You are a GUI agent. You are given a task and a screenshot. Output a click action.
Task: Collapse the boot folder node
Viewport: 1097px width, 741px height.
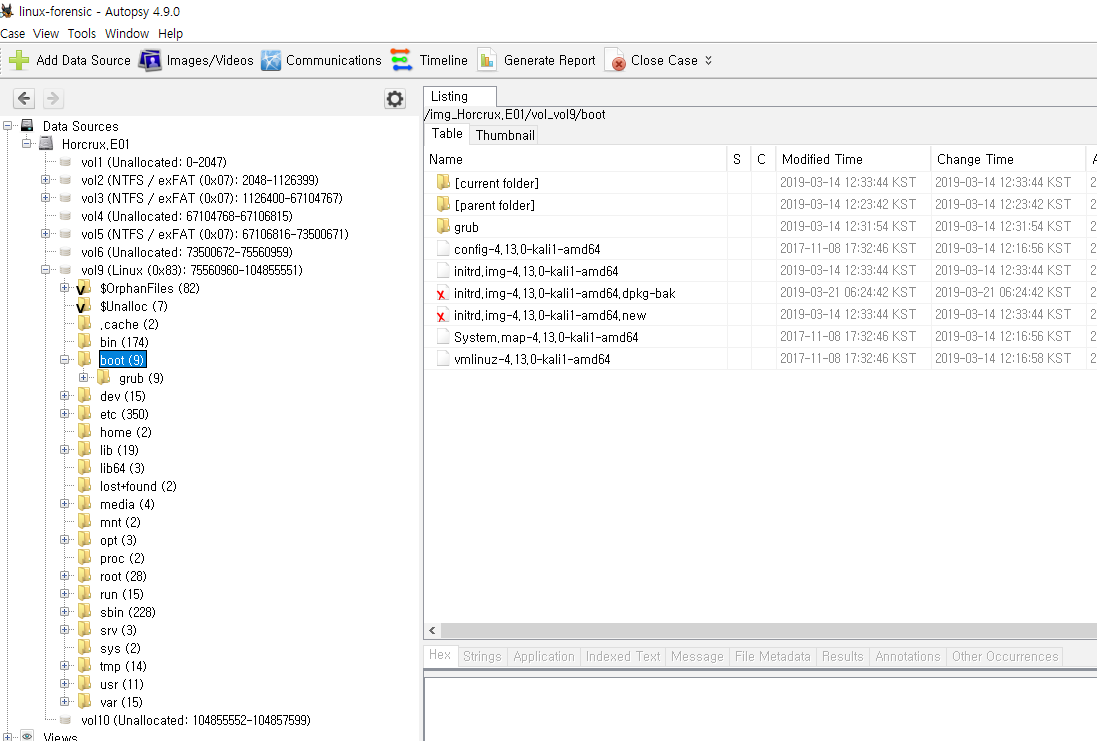coord(64,360)
